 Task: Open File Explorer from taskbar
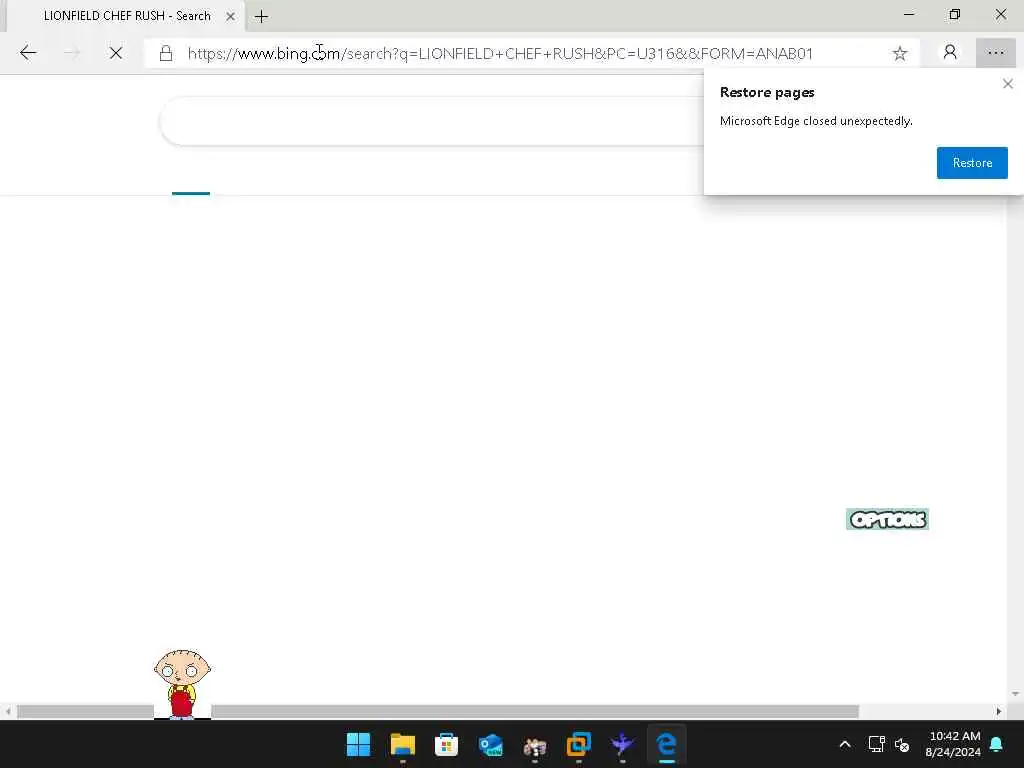[402, 744]
